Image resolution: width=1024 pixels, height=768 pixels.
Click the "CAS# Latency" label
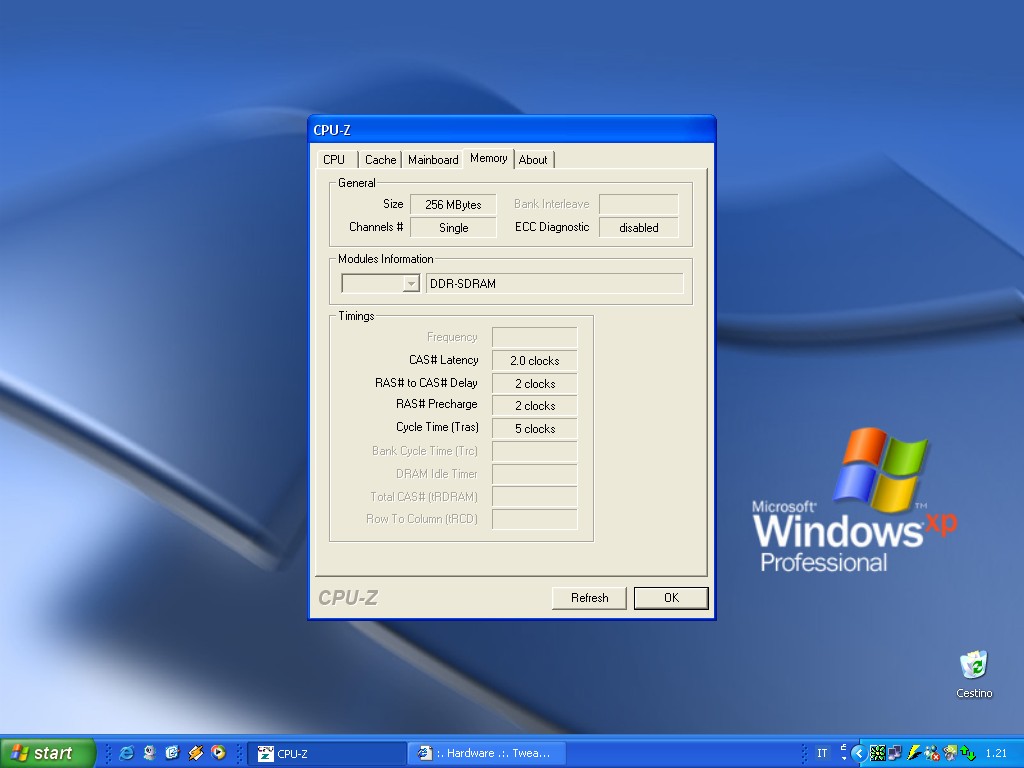(443, 360)
